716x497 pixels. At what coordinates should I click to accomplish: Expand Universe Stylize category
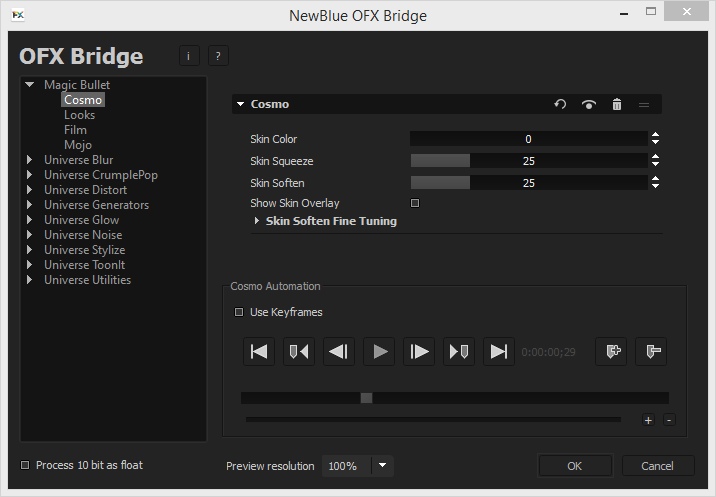(x=30, y=250)
